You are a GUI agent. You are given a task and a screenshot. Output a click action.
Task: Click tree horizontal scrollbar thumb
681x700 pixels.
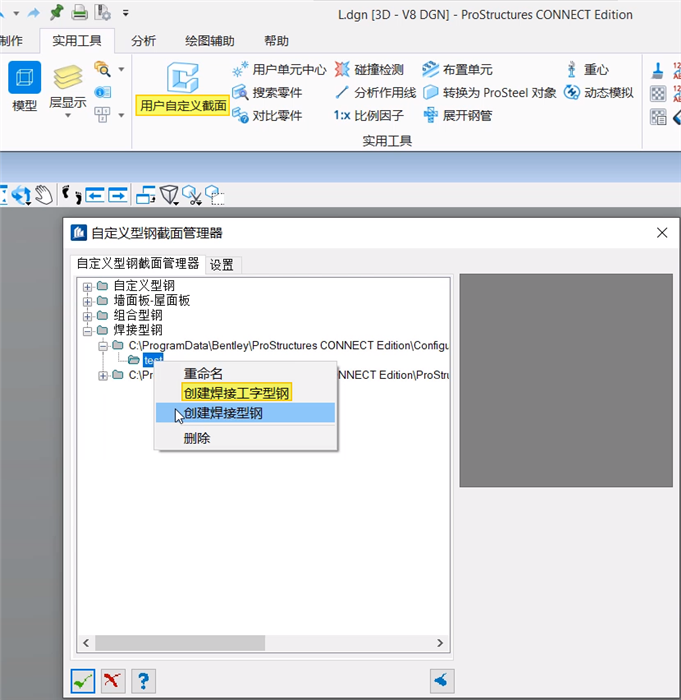click(x=180, y=643)
